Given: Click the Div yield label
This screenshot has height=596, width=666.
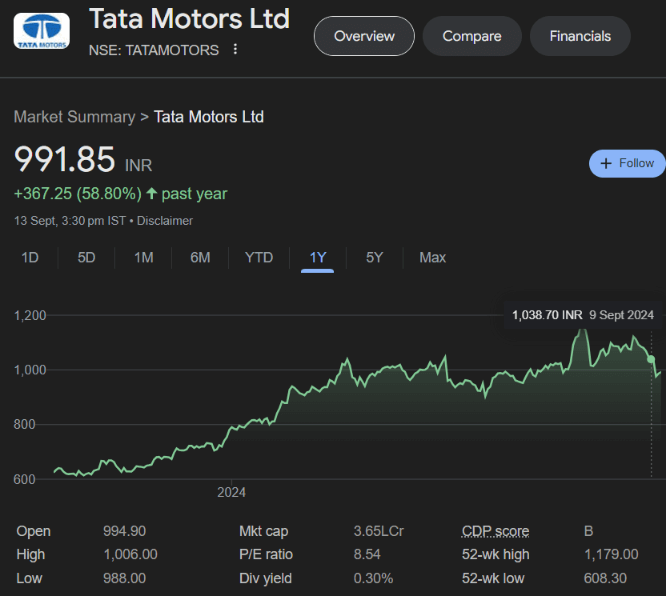Looking at the screenshot, I should [x=265, y=578].
